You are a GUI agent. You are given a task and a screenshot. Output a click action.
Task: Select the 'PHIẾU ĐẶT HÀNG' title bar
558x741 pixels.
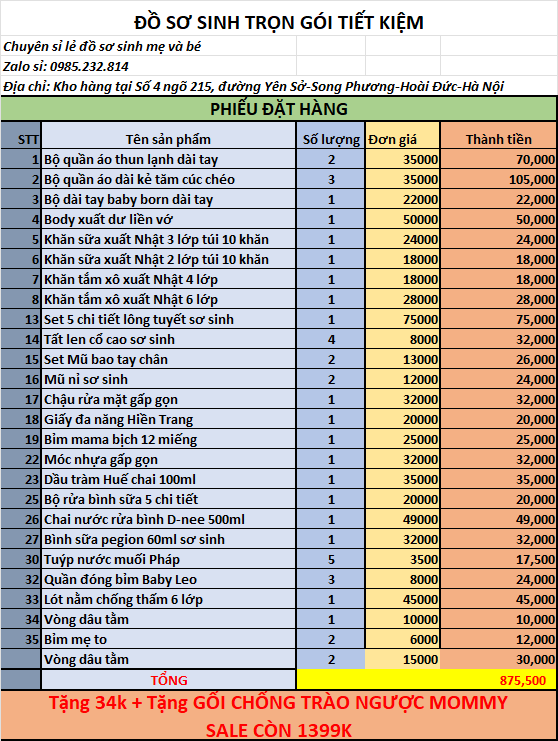click(279, 109)
